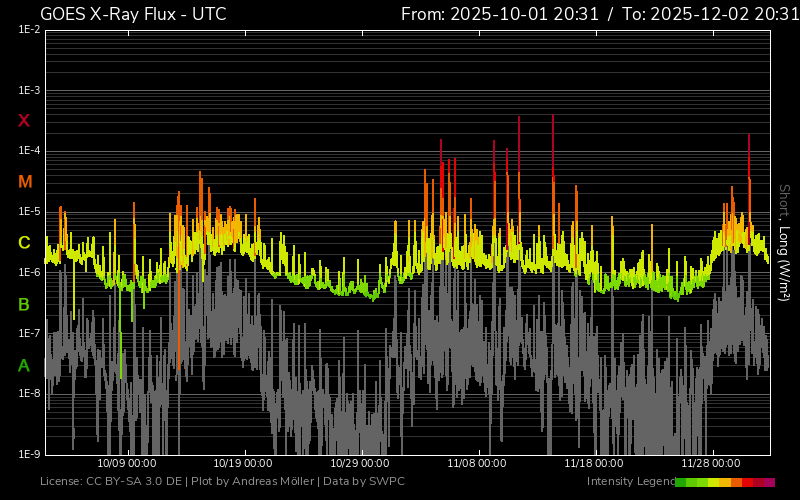The height and width of the screenshot is (500, 800).
Task: Select the green B flare class label
Action: point(24,304)
